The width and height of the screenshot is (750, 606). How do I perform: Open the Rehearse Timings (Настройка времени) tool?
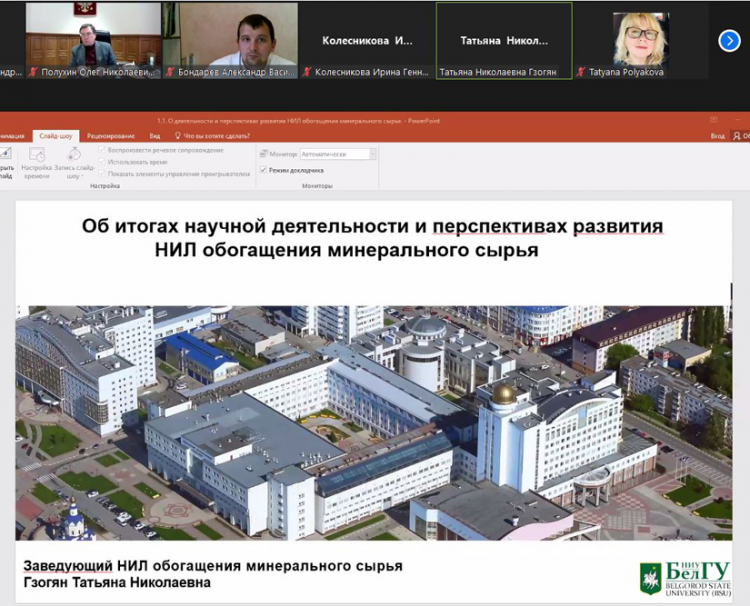tap(36, 163)
